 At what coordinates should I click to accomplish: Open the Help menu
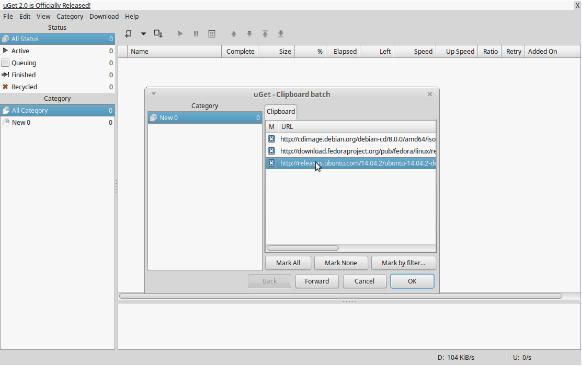(x=132, y=17)
